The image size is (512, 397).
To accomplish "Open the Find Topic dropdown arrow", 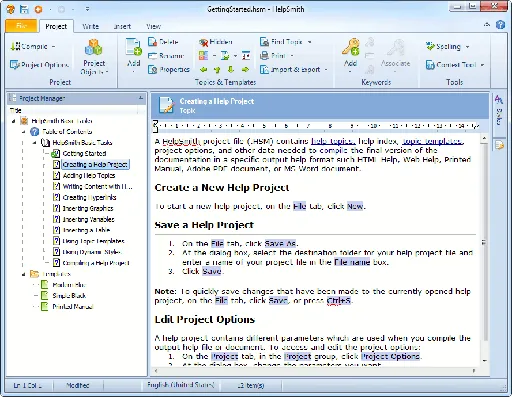I will coord(310,42).
